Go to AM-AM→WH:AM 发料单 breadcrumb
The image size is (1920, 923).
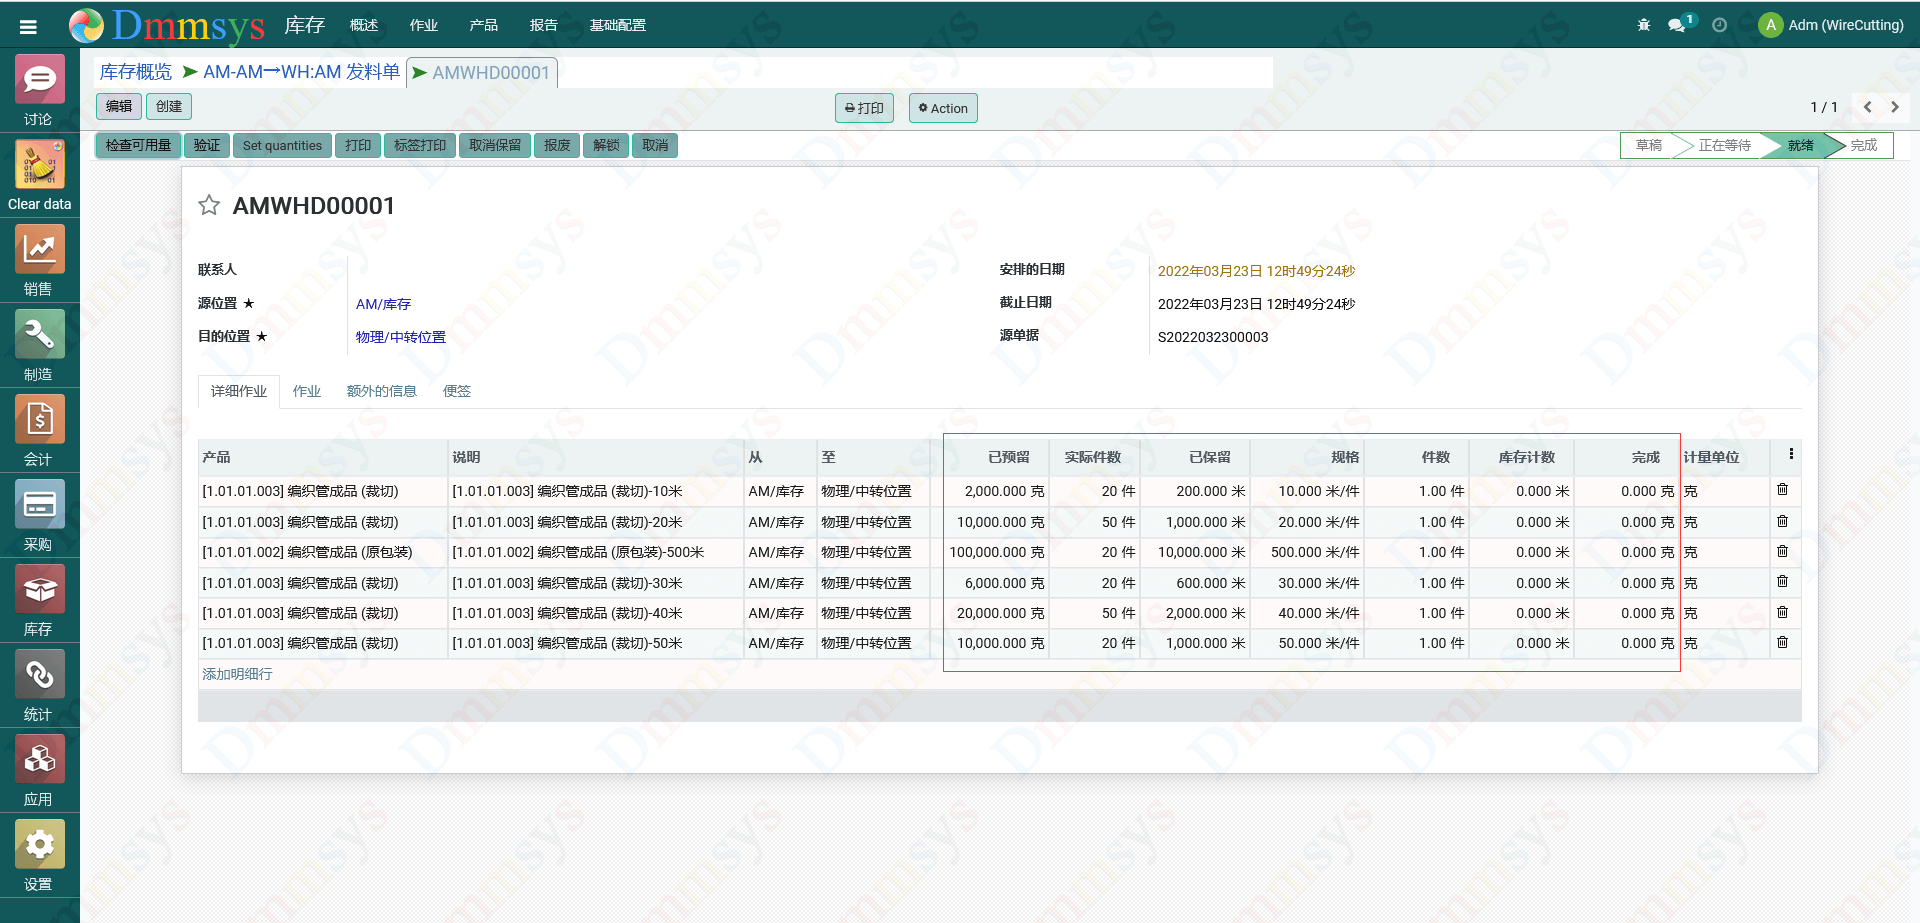pos(301,72)
